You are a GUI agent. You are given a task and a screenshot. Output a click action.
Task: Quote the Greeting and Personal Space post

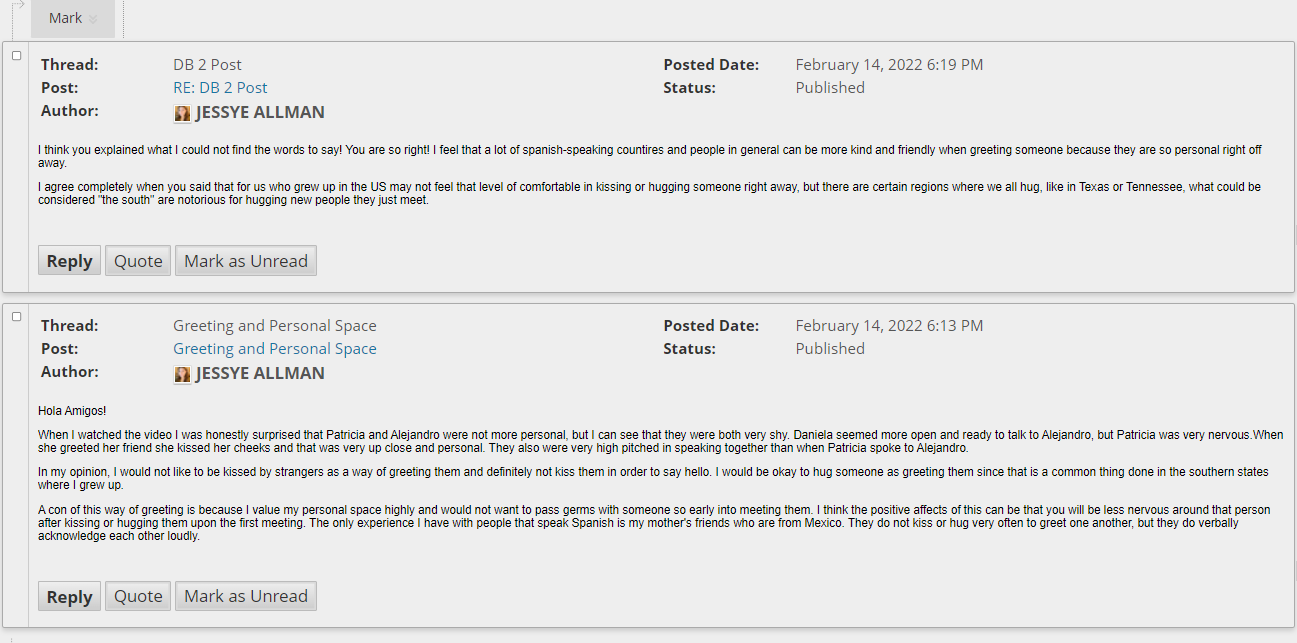tap(138, 596)
